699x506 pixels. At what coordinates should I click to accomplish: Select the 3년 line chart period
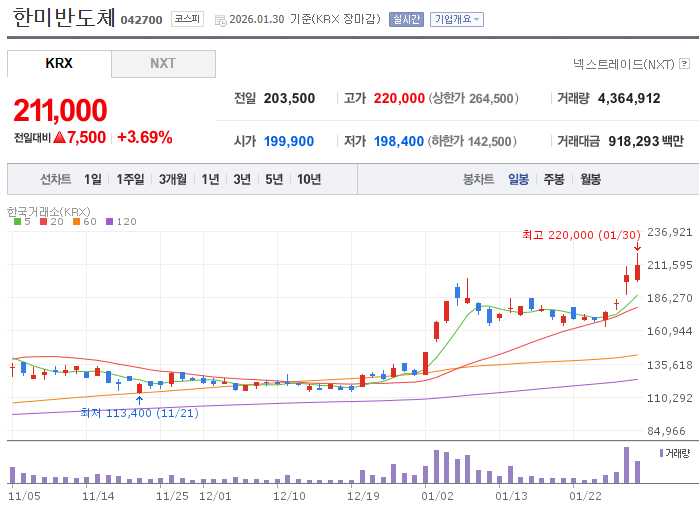(242, 179)
